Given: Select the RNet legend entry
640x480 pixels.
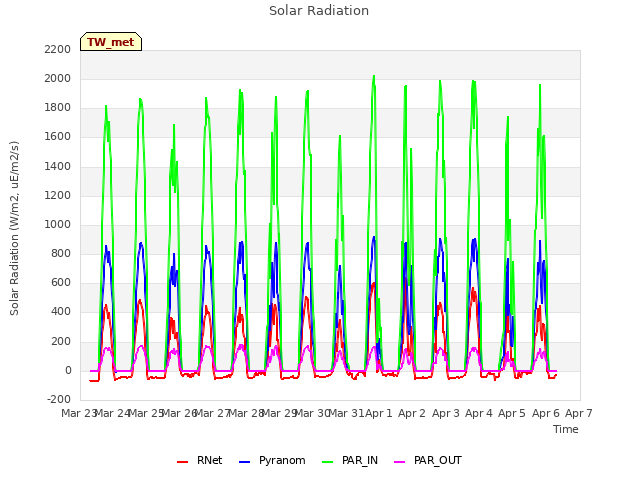Looking at the screenshot, I should (199, 460).
